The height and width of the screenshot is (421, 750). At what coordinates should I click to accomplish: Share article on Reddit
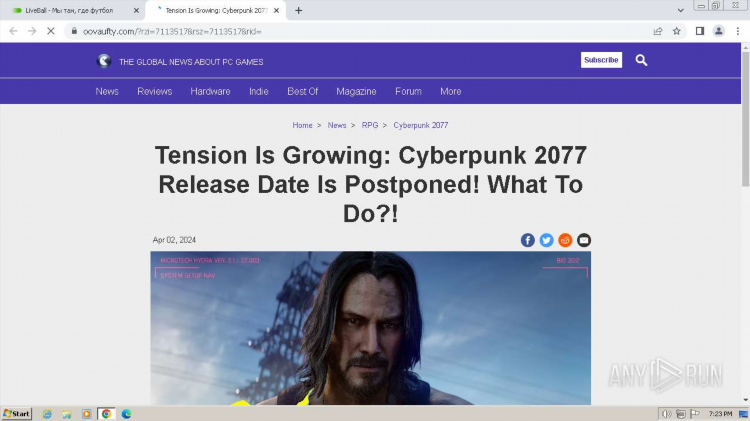[x=565, y=240]
